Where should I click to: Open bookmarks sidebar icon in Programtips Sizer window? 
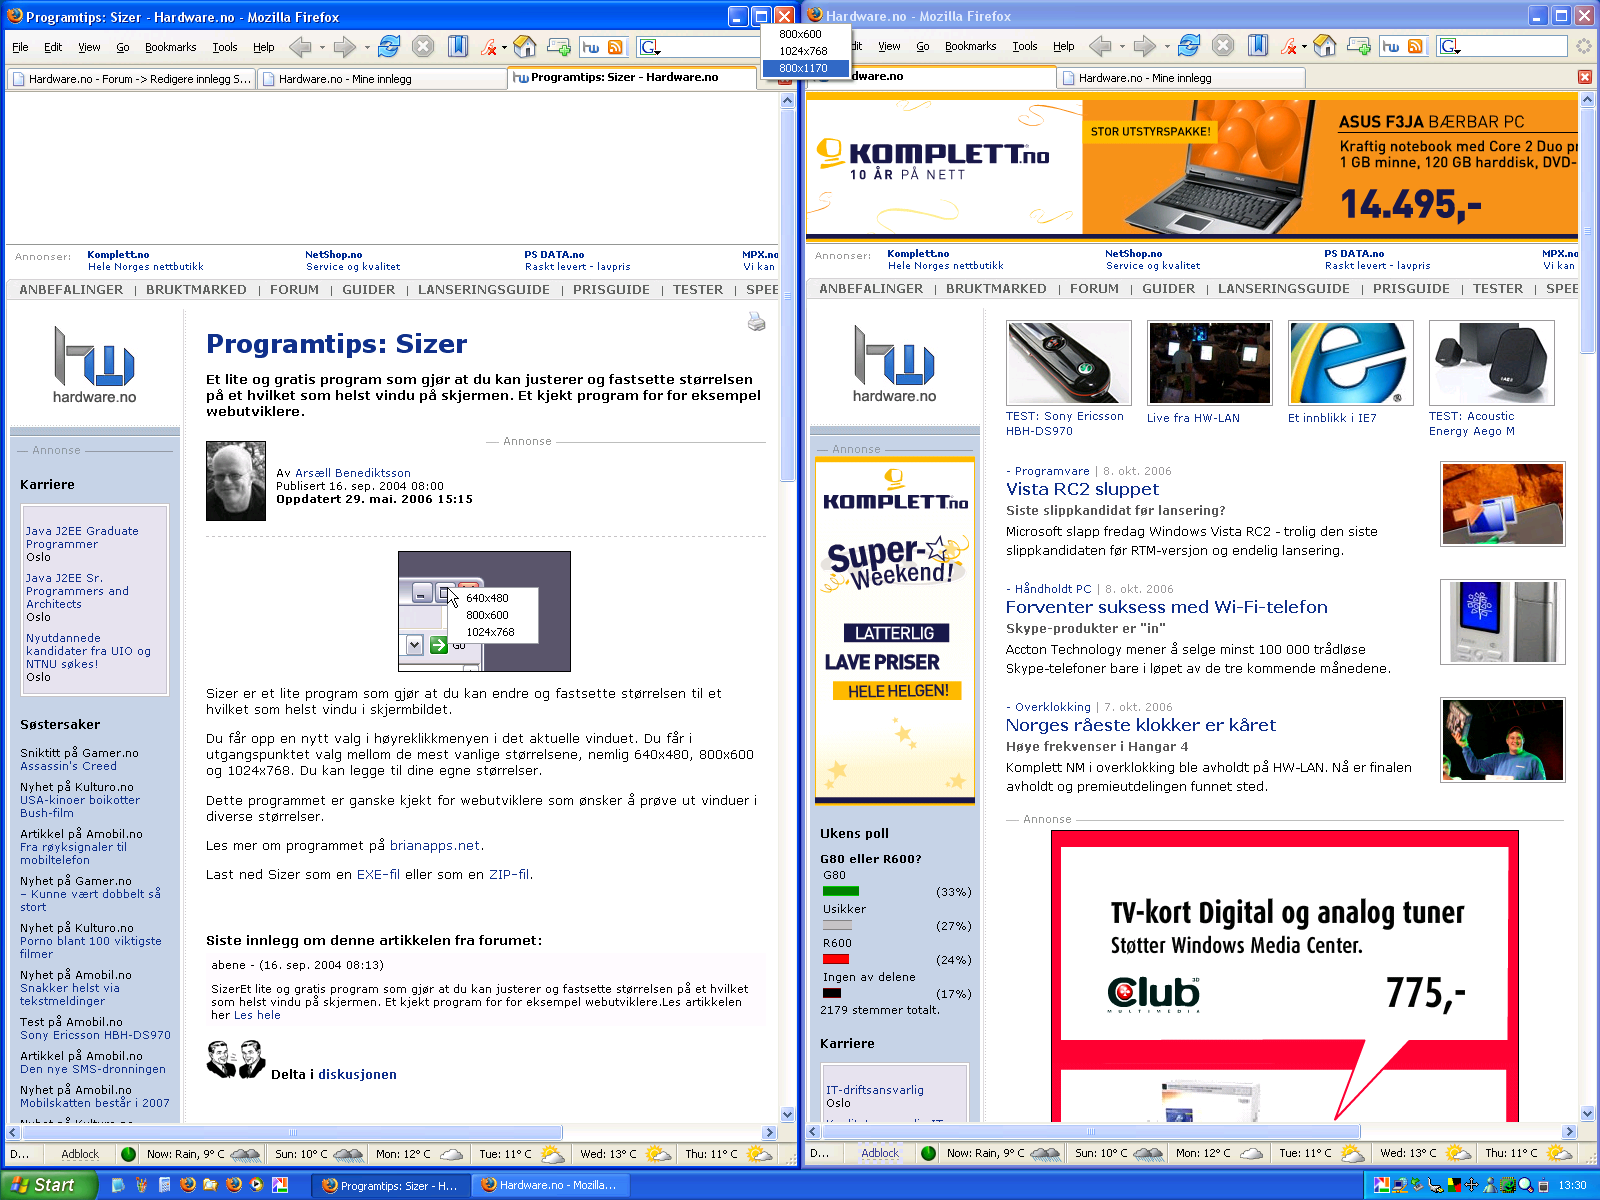click(457, 46)
